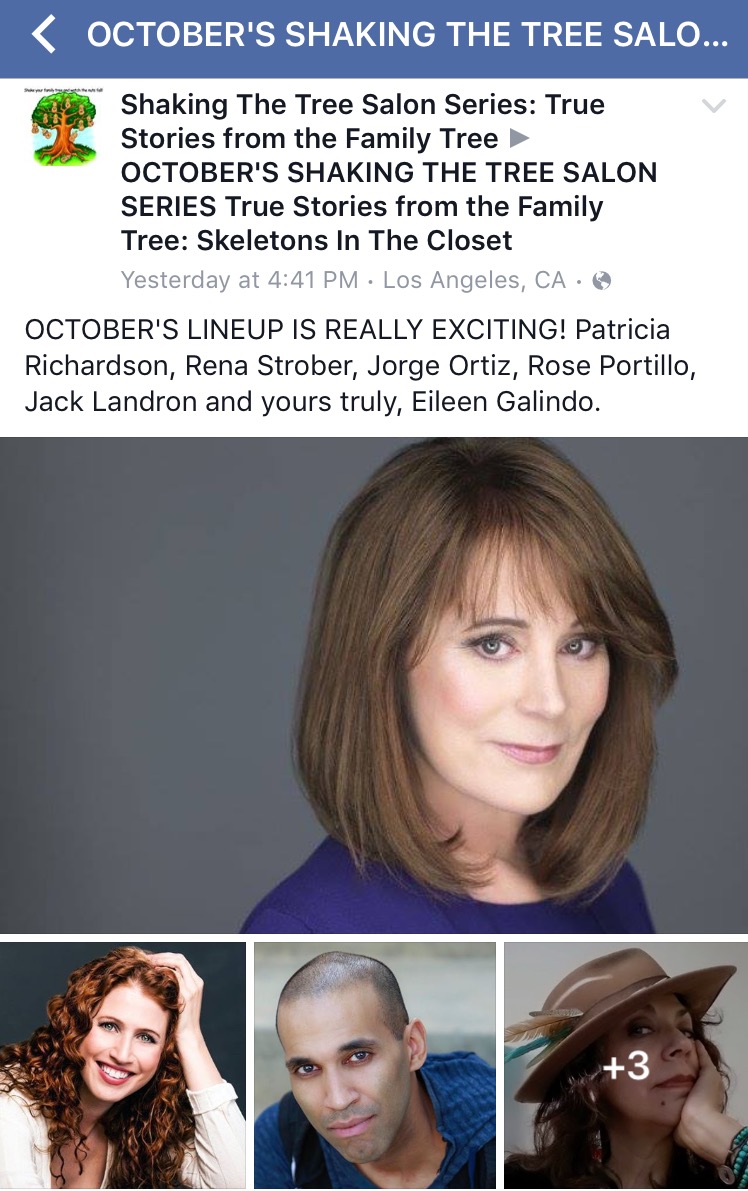Select the Los Angeles, CA location
Screen dimensions: 748x1191
(474, 280)
